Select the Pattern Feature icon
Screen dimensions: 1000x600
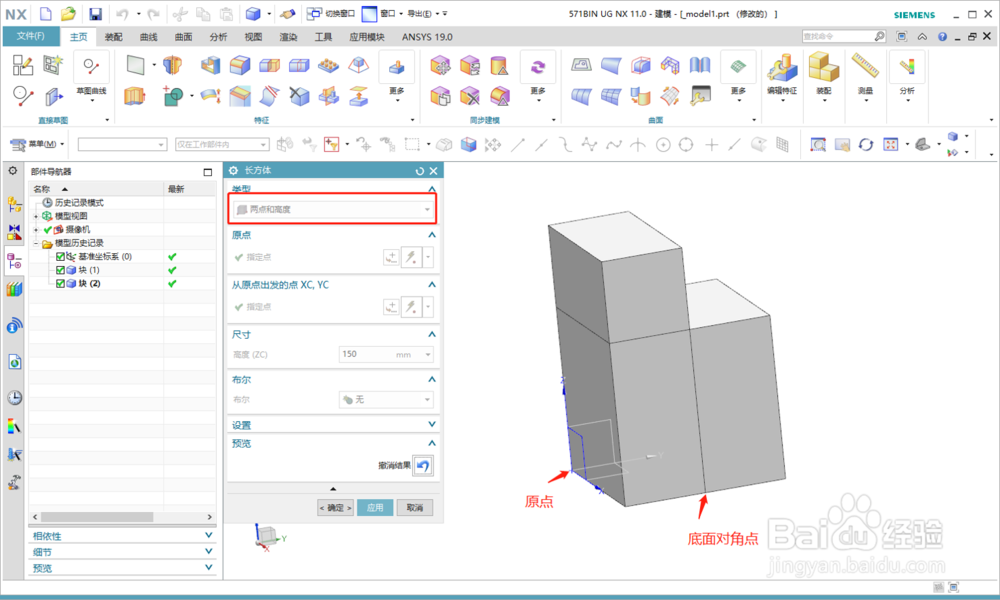point(328,64)
